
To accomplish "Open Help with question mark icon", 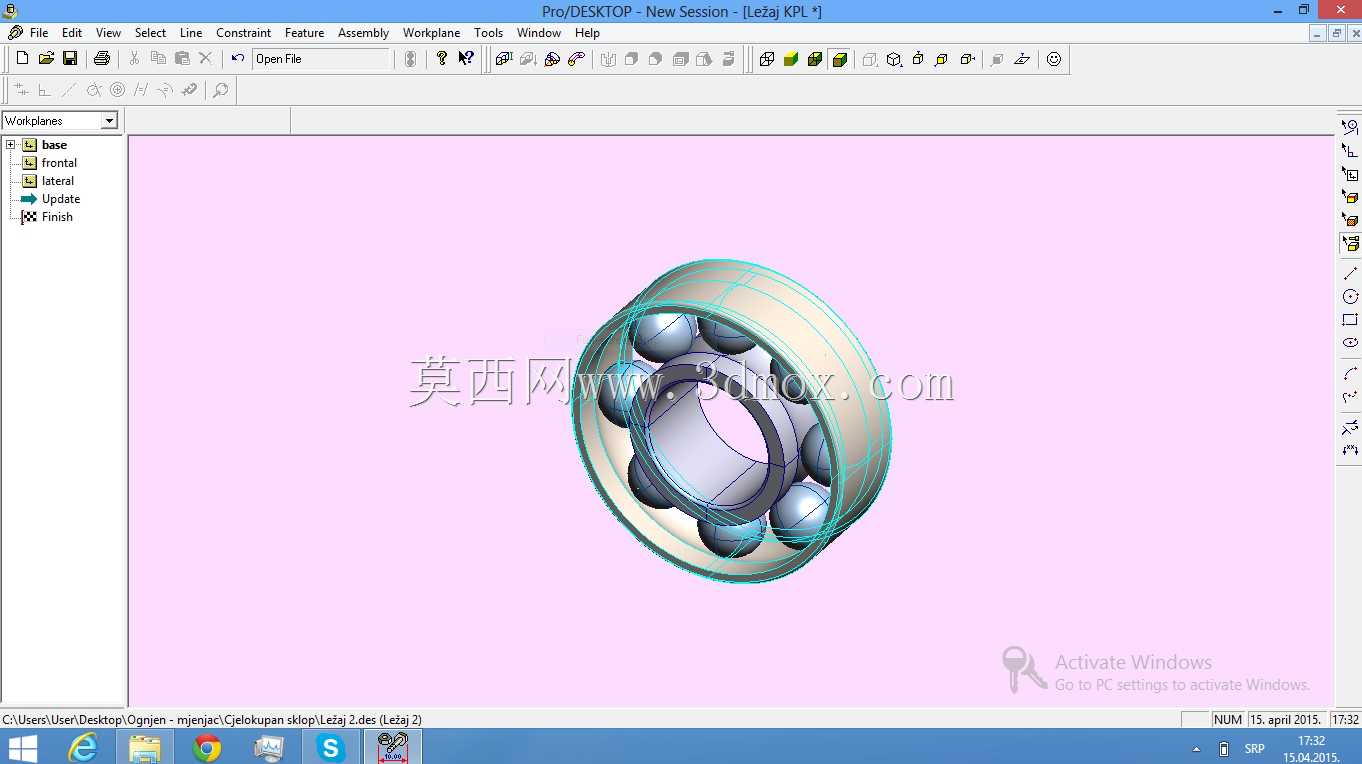I will [442, 59].
